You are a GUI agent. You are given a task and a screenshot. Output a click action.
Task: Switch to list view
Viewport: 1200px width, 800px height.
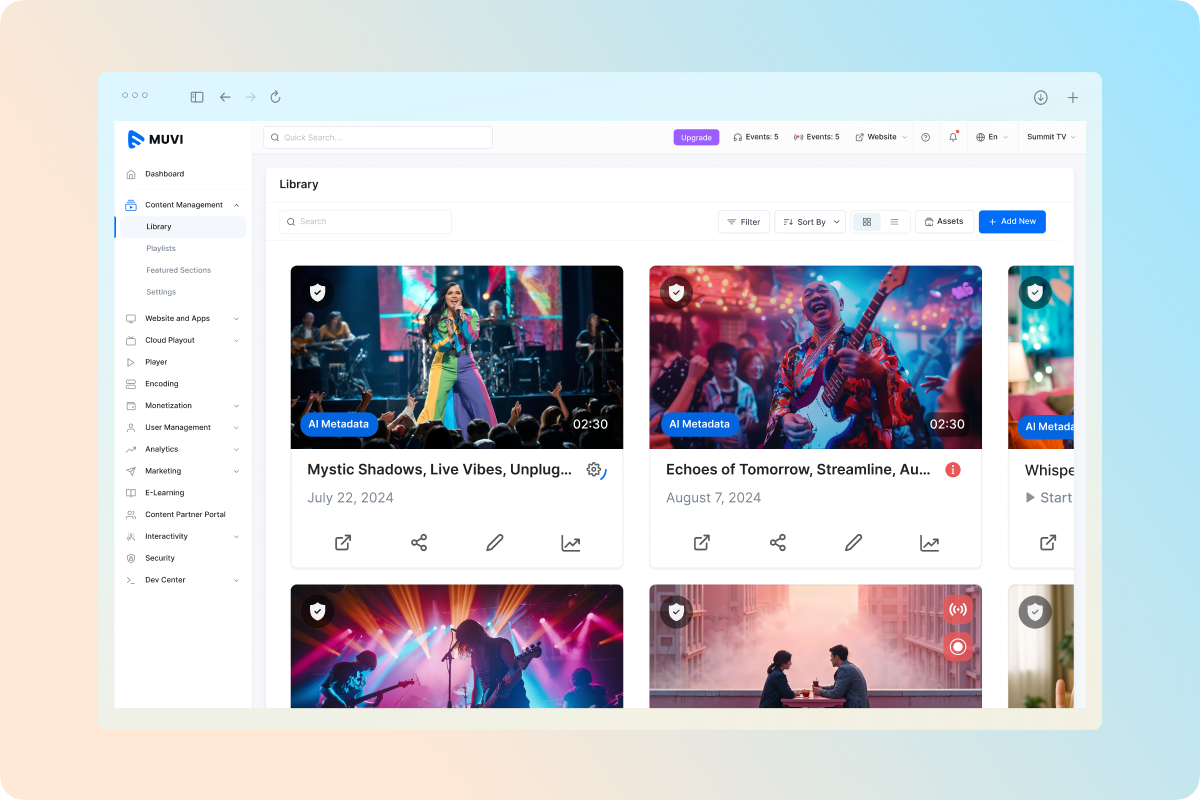pyautogui.click(x=894, y=222)
